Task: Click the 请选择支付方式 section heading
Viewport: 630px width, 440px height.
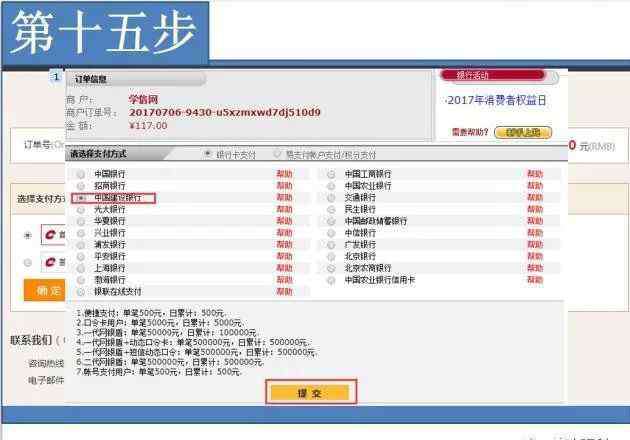Action: click(98, 153)
